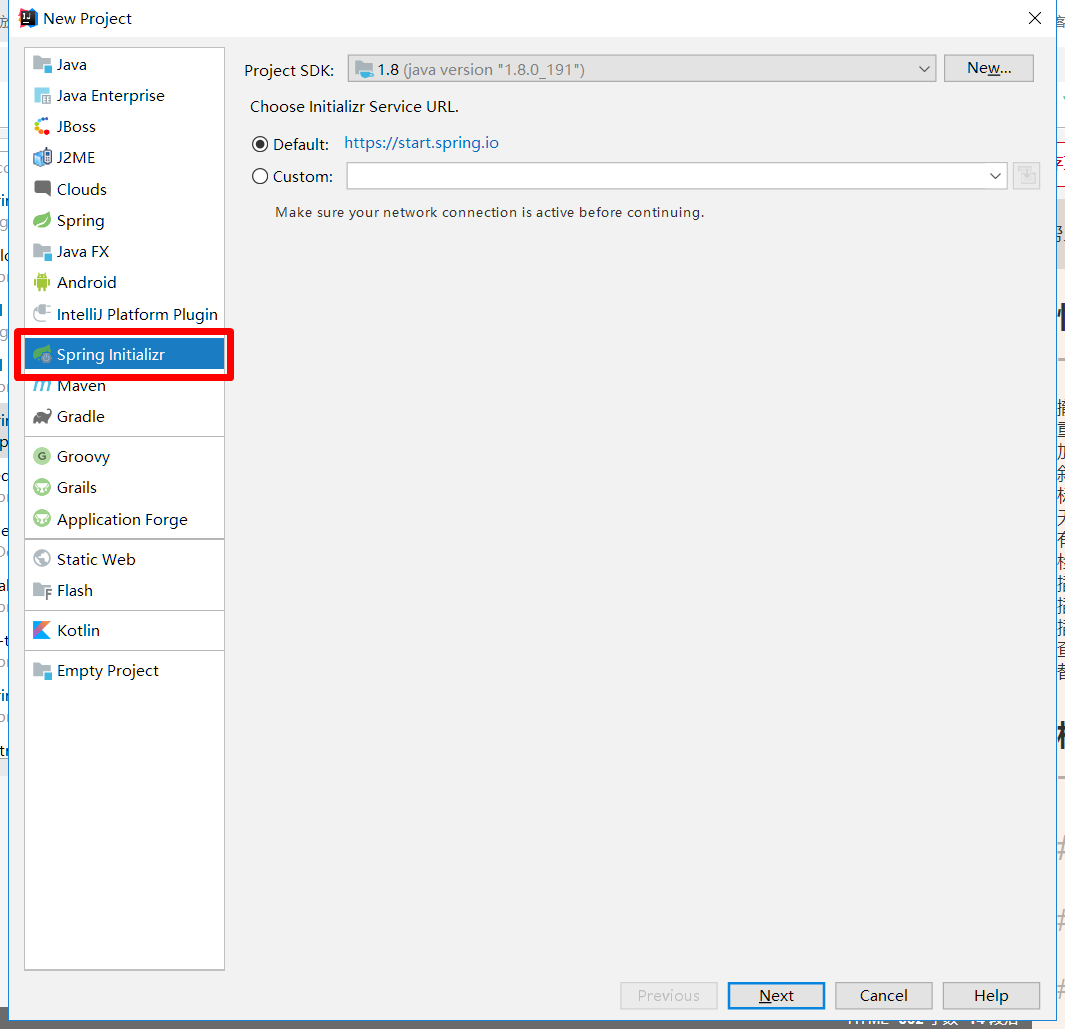The image size is (1065, 1029).
Task: Click inside the Custom URL text field
Action: 666,177
